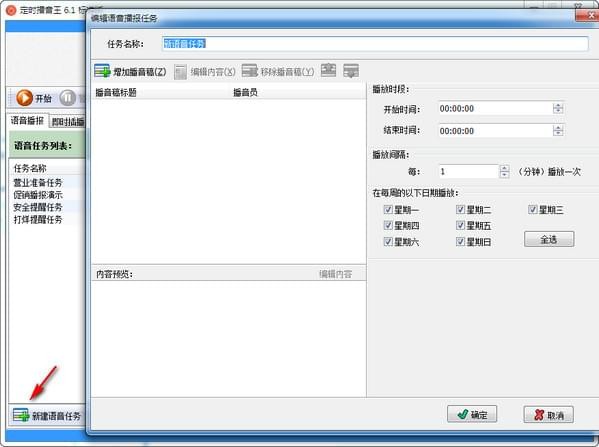Click the 编辑内容 toolbar icon
Screen dimensions: 599x447
click(x=180, y=72)
